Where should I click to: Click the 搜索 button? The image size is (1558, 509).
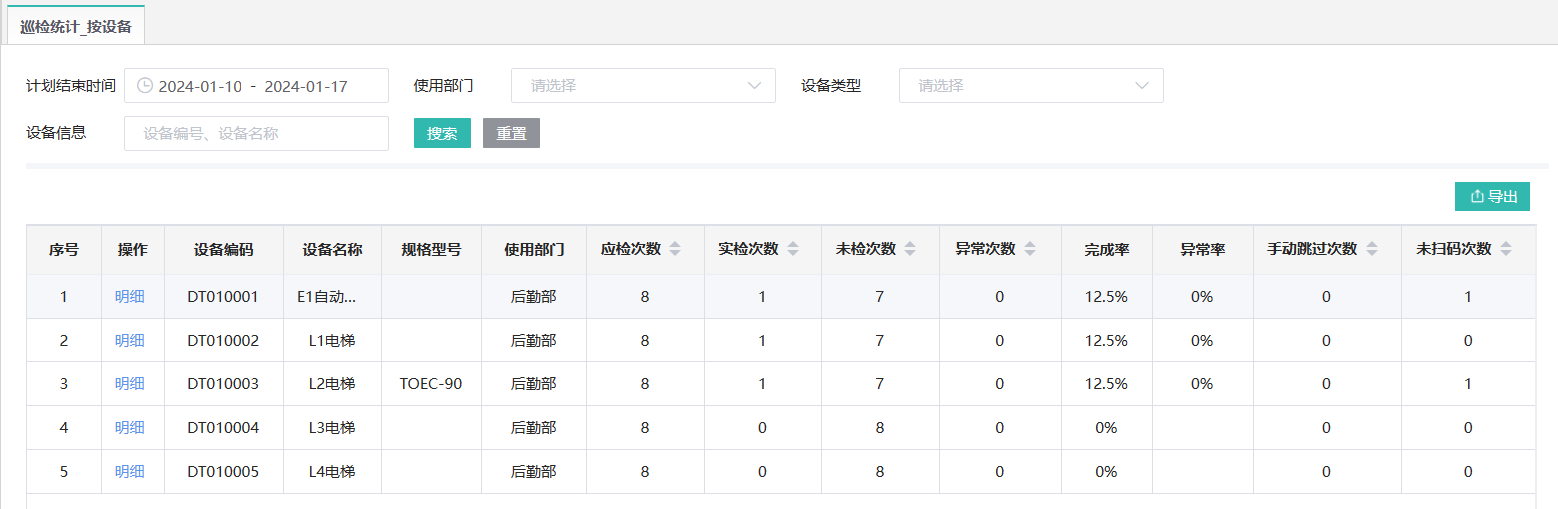coord(442,133)
